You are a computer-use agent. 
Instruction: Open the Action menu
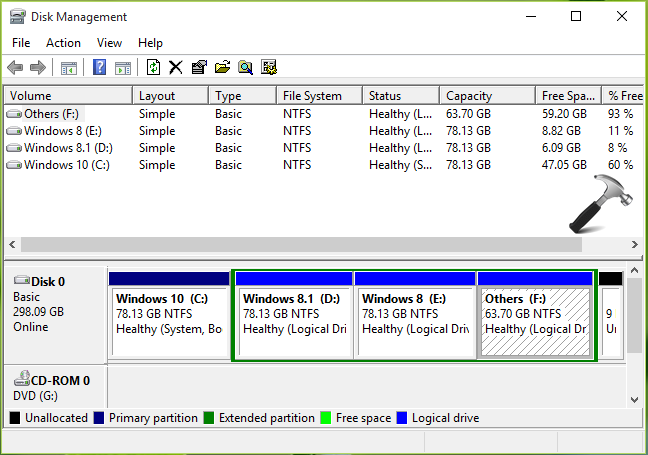pos(63,43)
